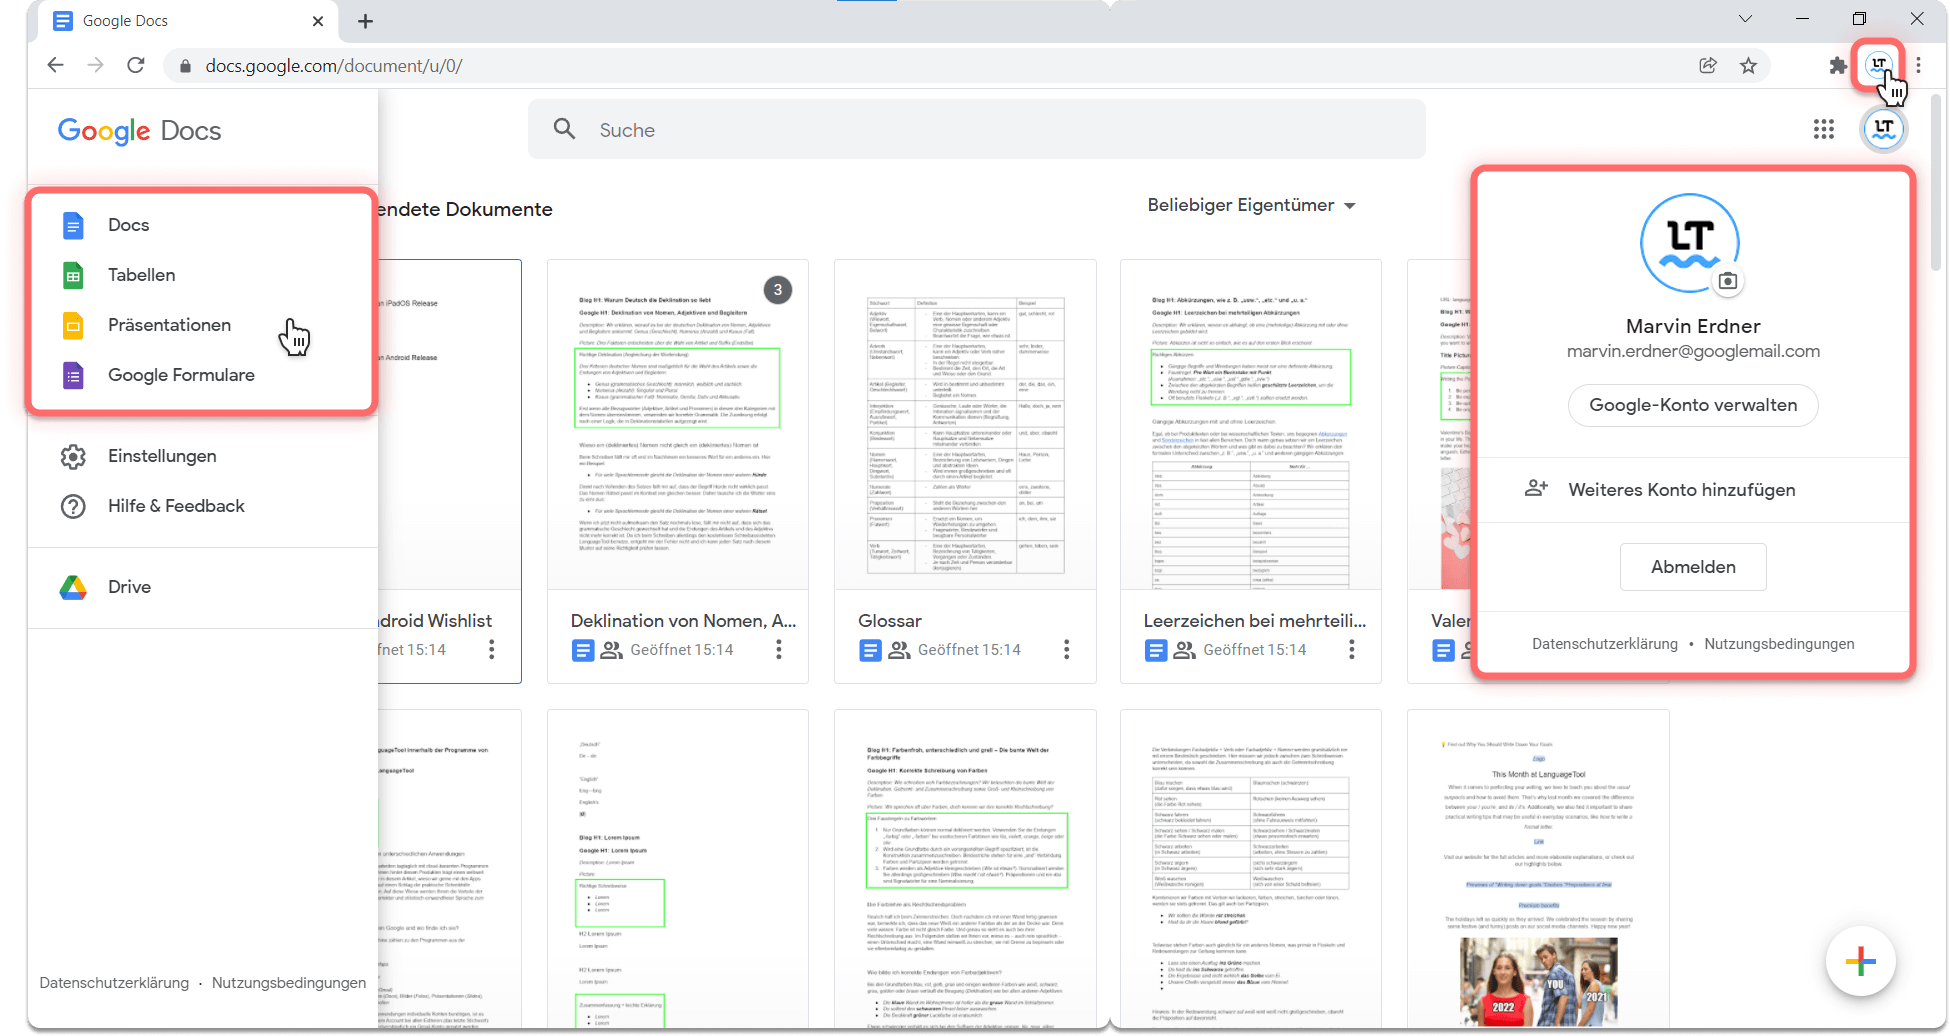Click the comment count badge 3
This screenshot has width=1950, height=1036.
click(x=778, y=290)
